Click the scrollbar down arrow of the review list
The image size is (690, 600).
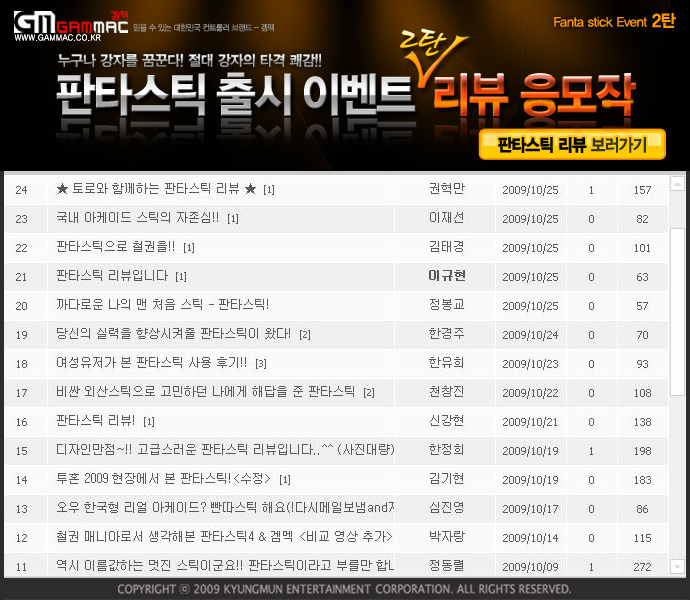(x=677, y=567)
